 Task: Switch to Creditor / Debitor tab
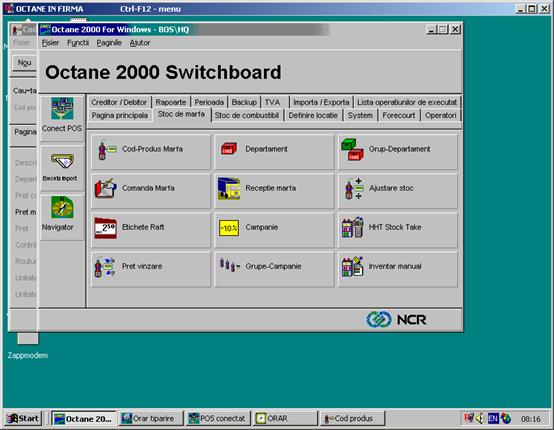119,102
